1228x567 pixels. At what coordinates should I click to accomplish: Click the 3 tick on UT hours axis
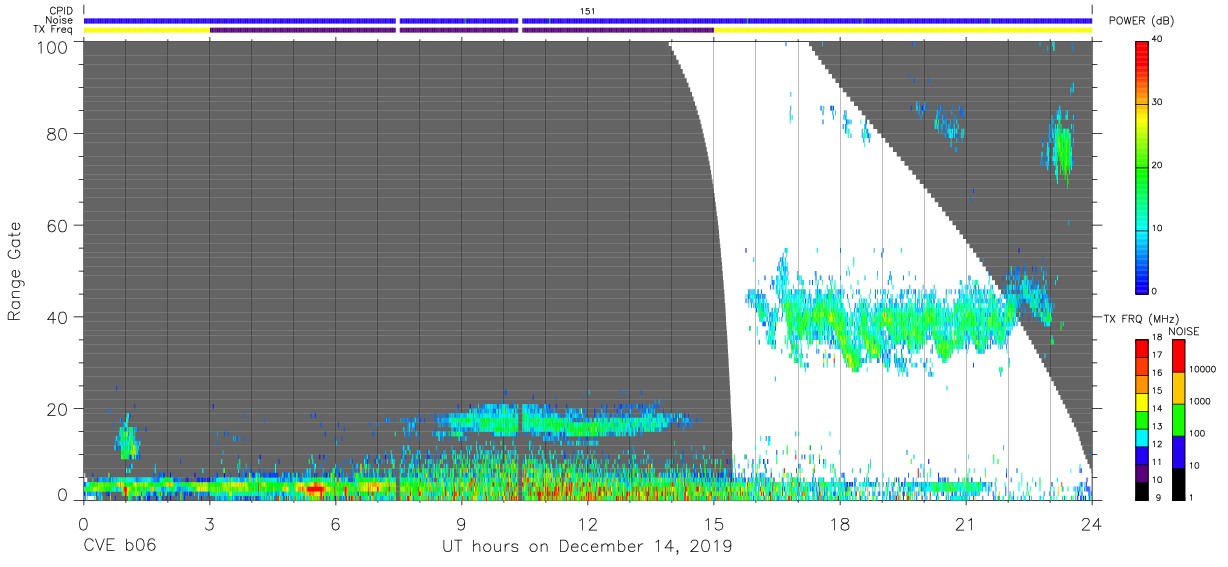point(209,523)
